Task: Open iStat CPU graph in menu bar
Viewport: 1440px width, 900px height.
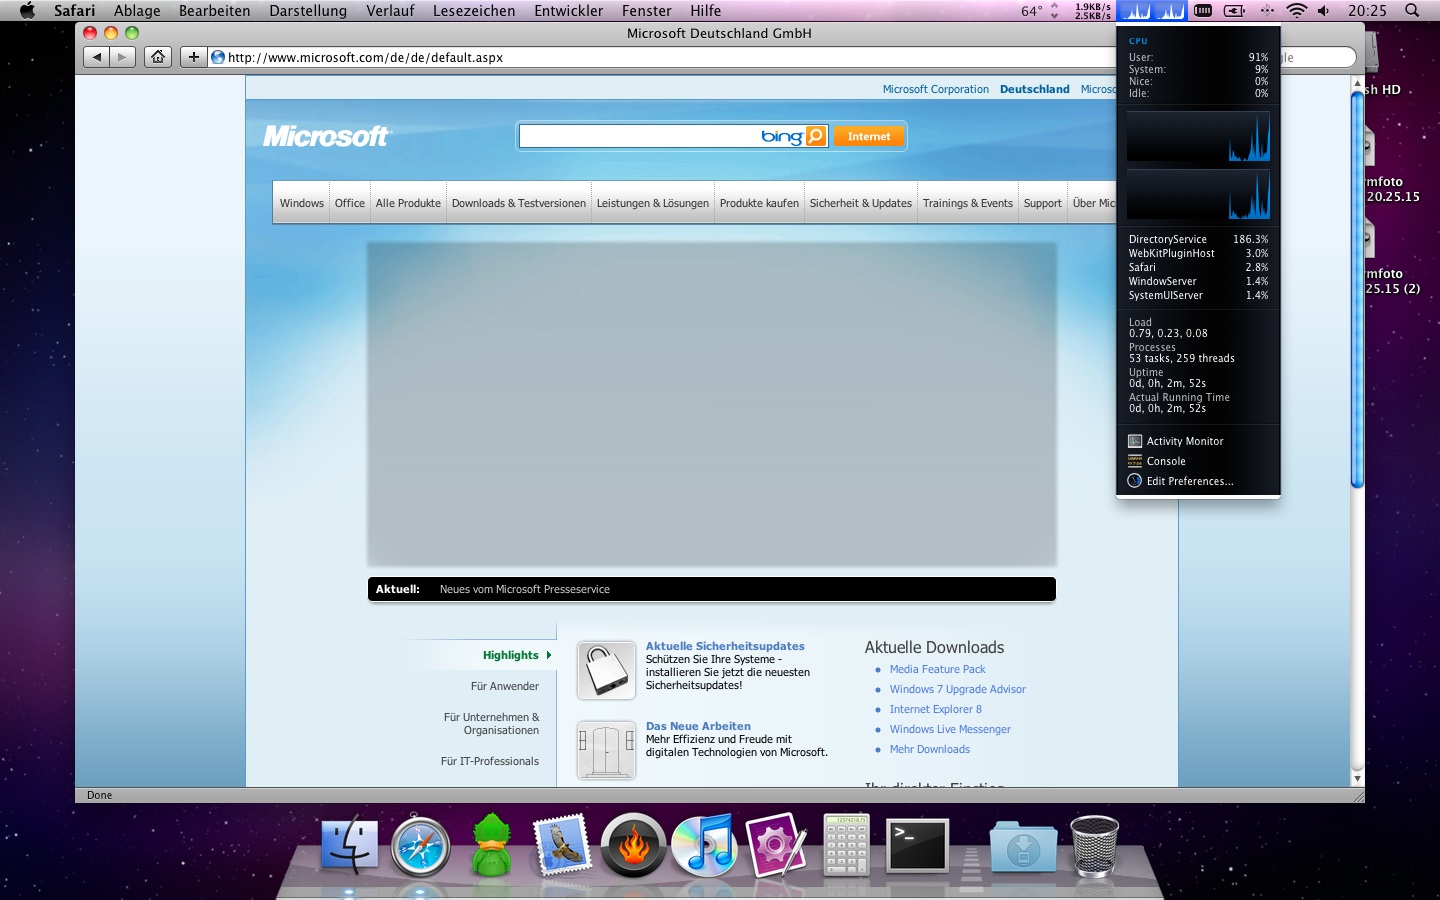Action: click(x=1152, y=10)
